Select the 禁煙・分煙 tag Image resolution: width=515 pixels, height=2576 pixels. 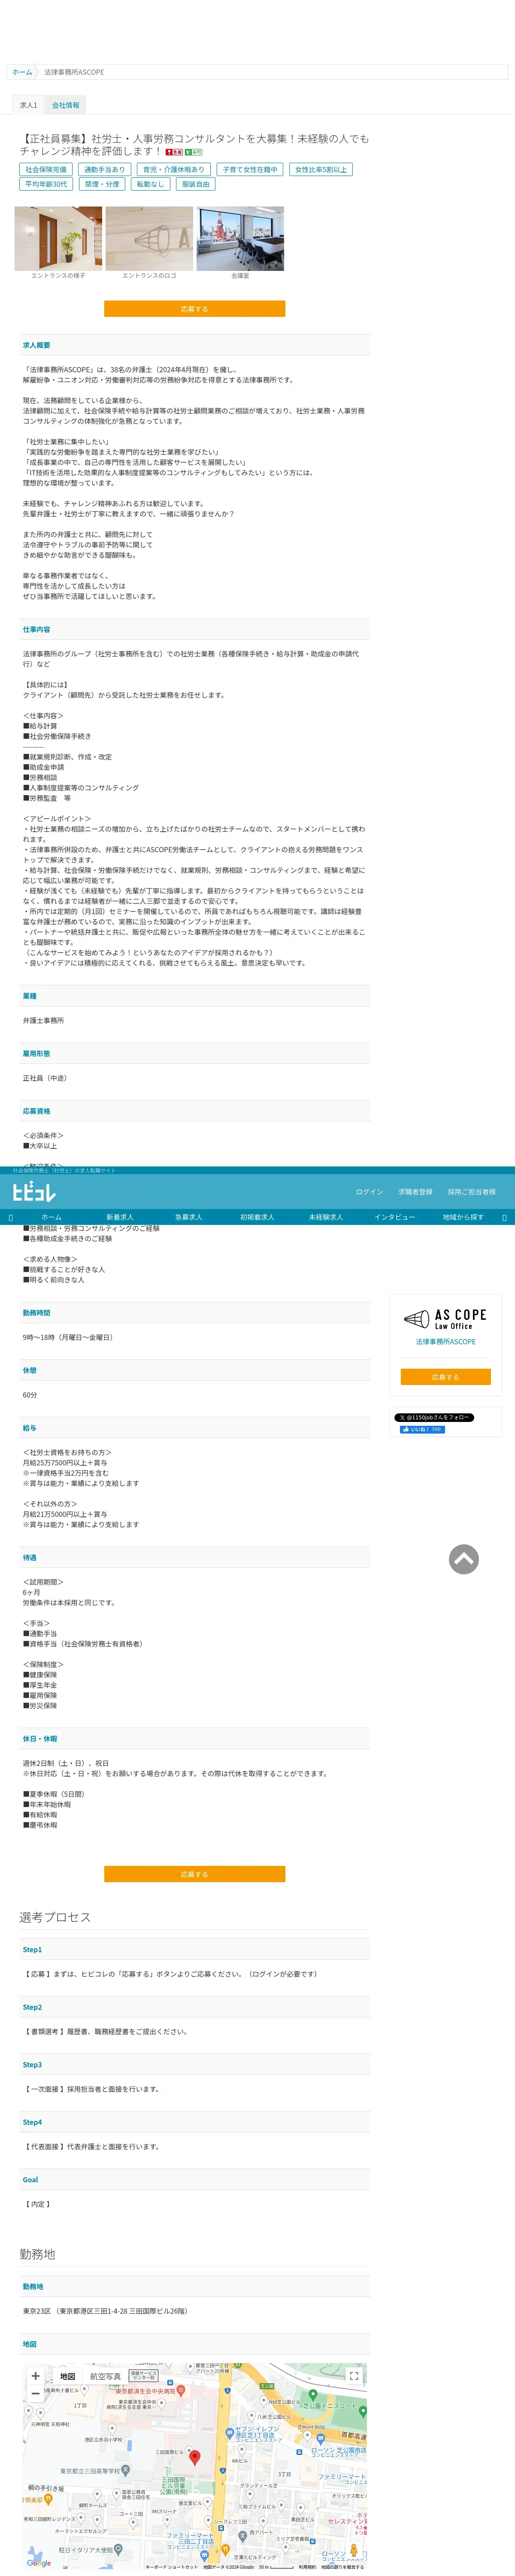point(102,184)
